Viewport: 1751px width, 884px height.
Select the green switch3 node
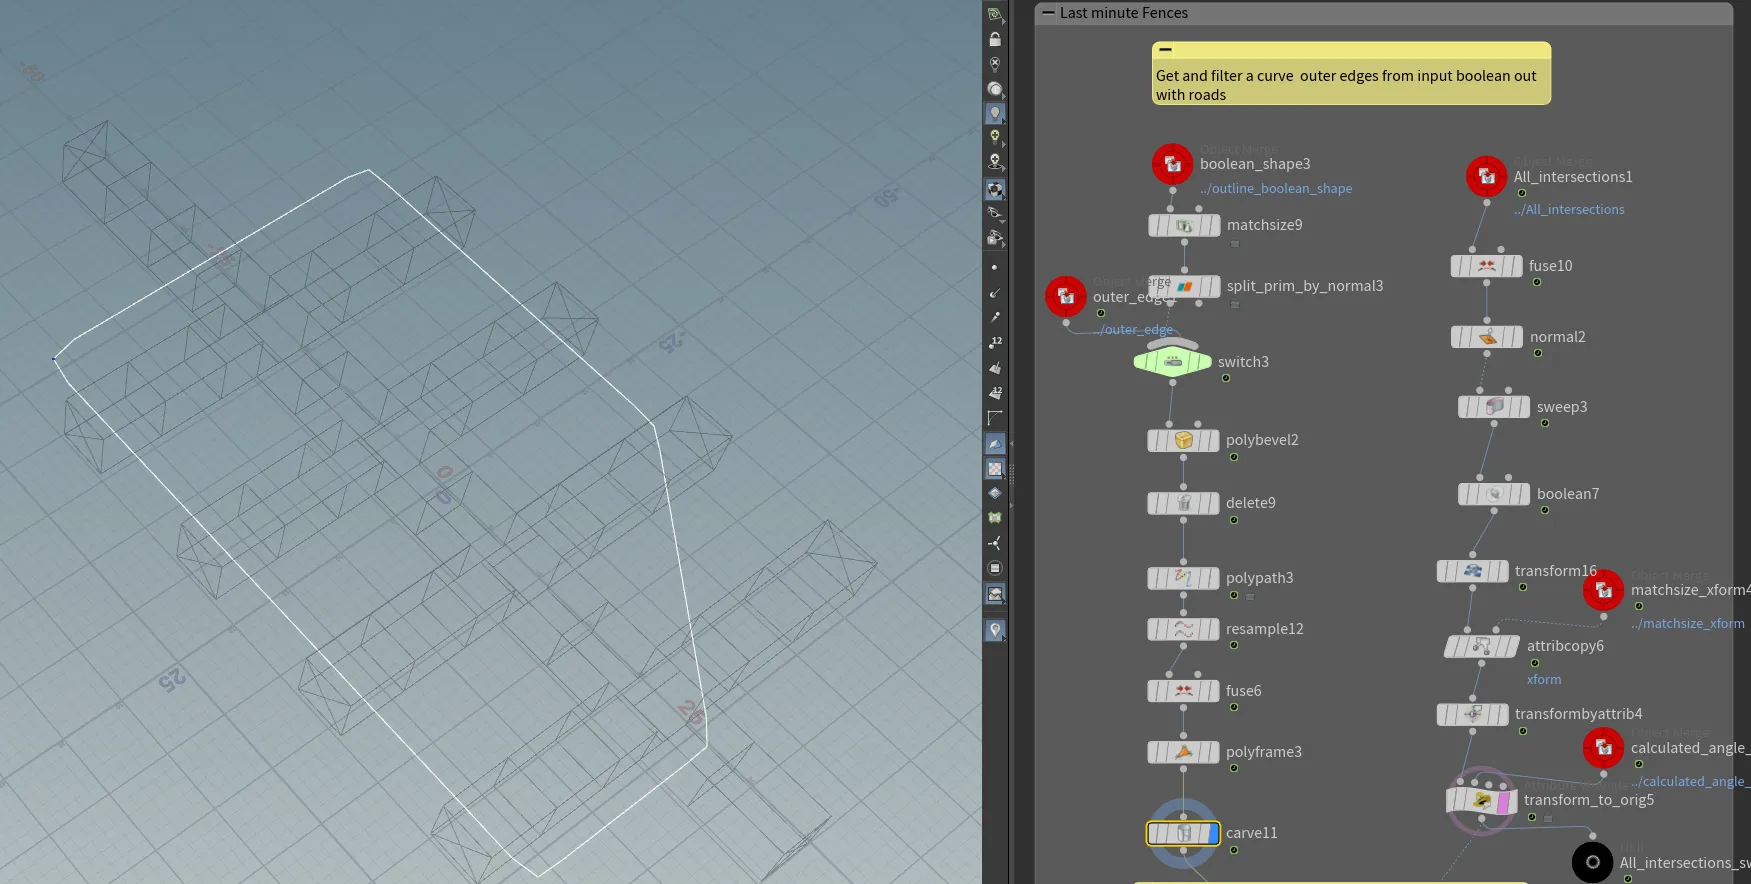point(1173,362)
